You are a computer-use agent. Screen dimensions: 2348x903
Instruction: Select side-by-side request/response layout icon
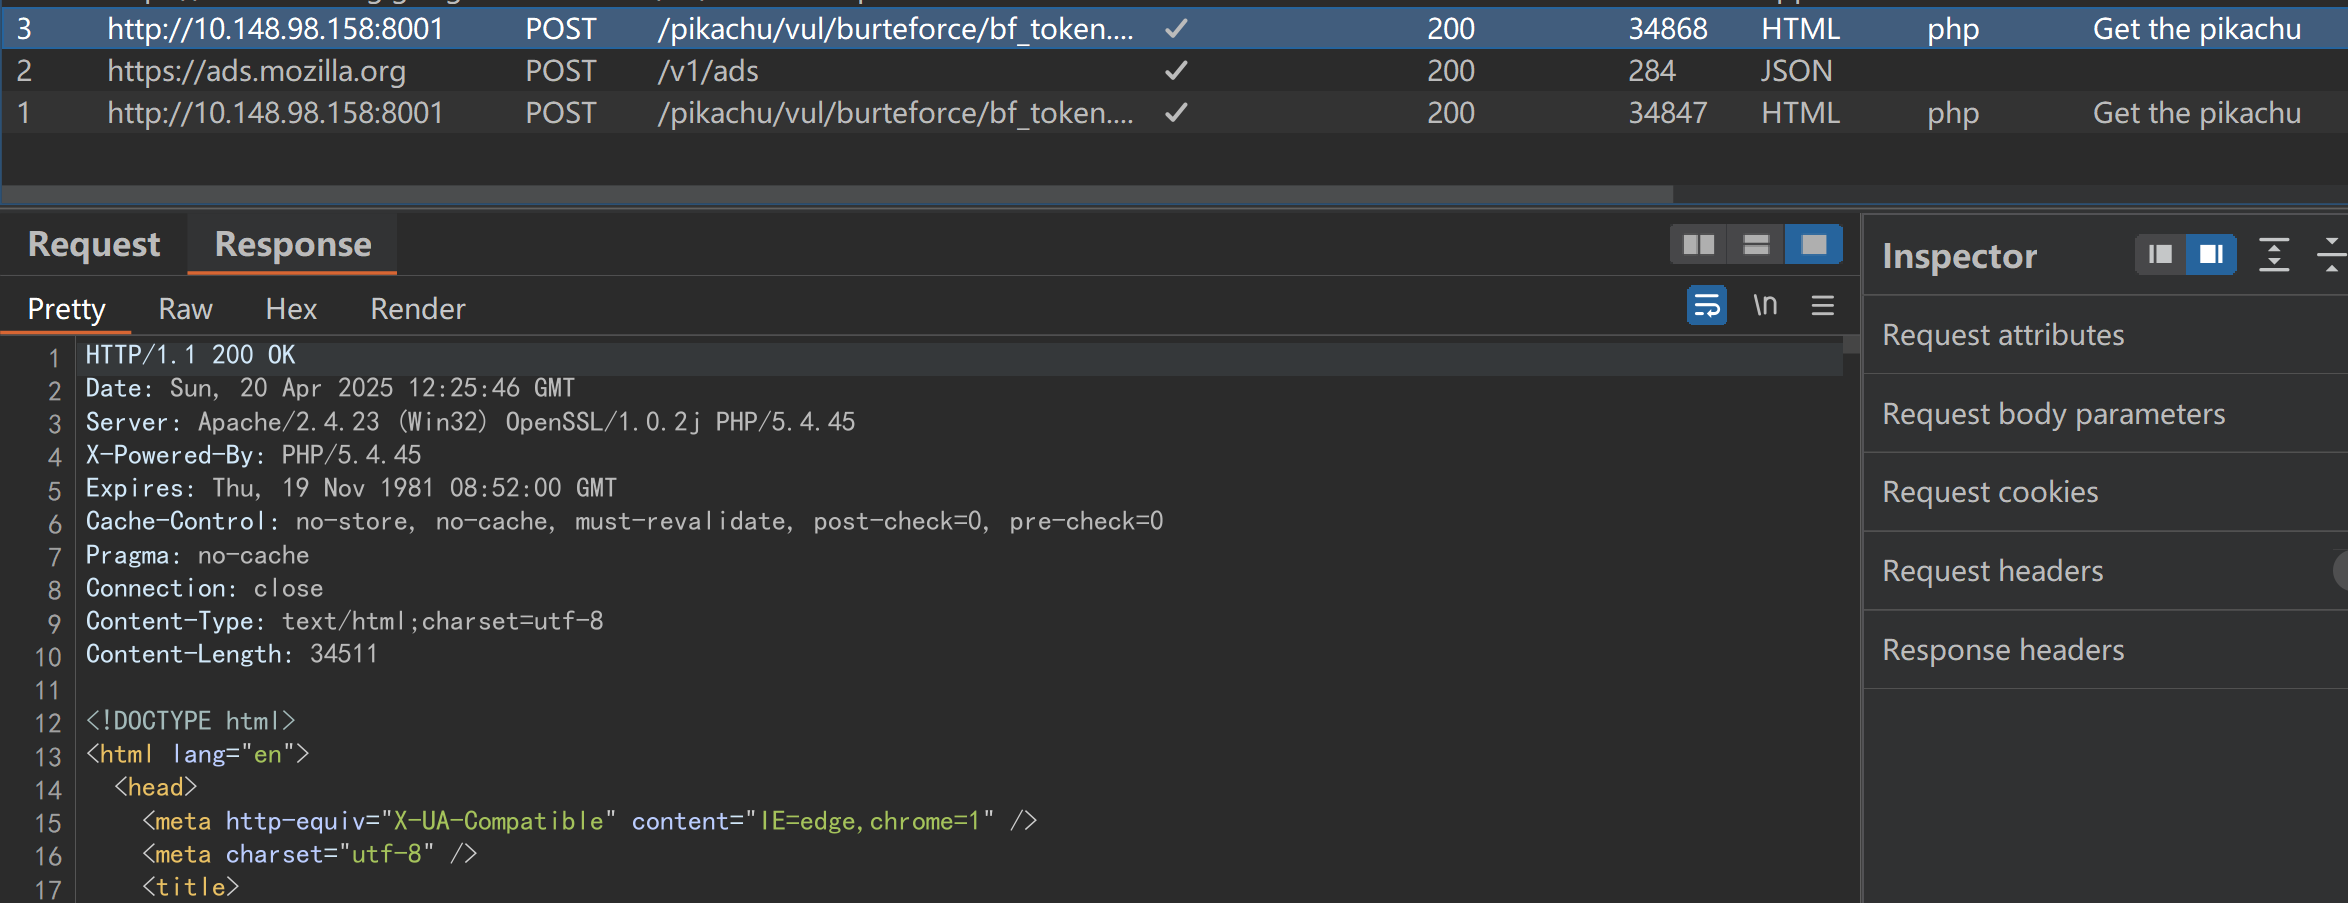point(1698,245)
